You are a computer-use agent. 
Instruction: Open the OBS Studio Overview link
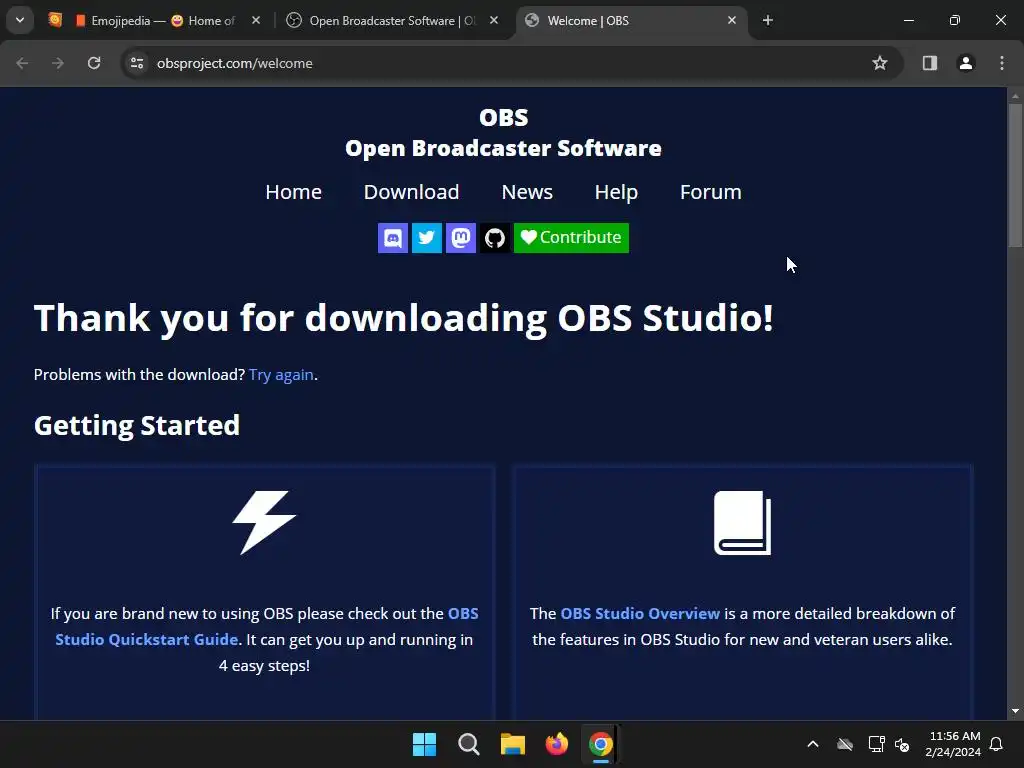click(x=640, y=614)
